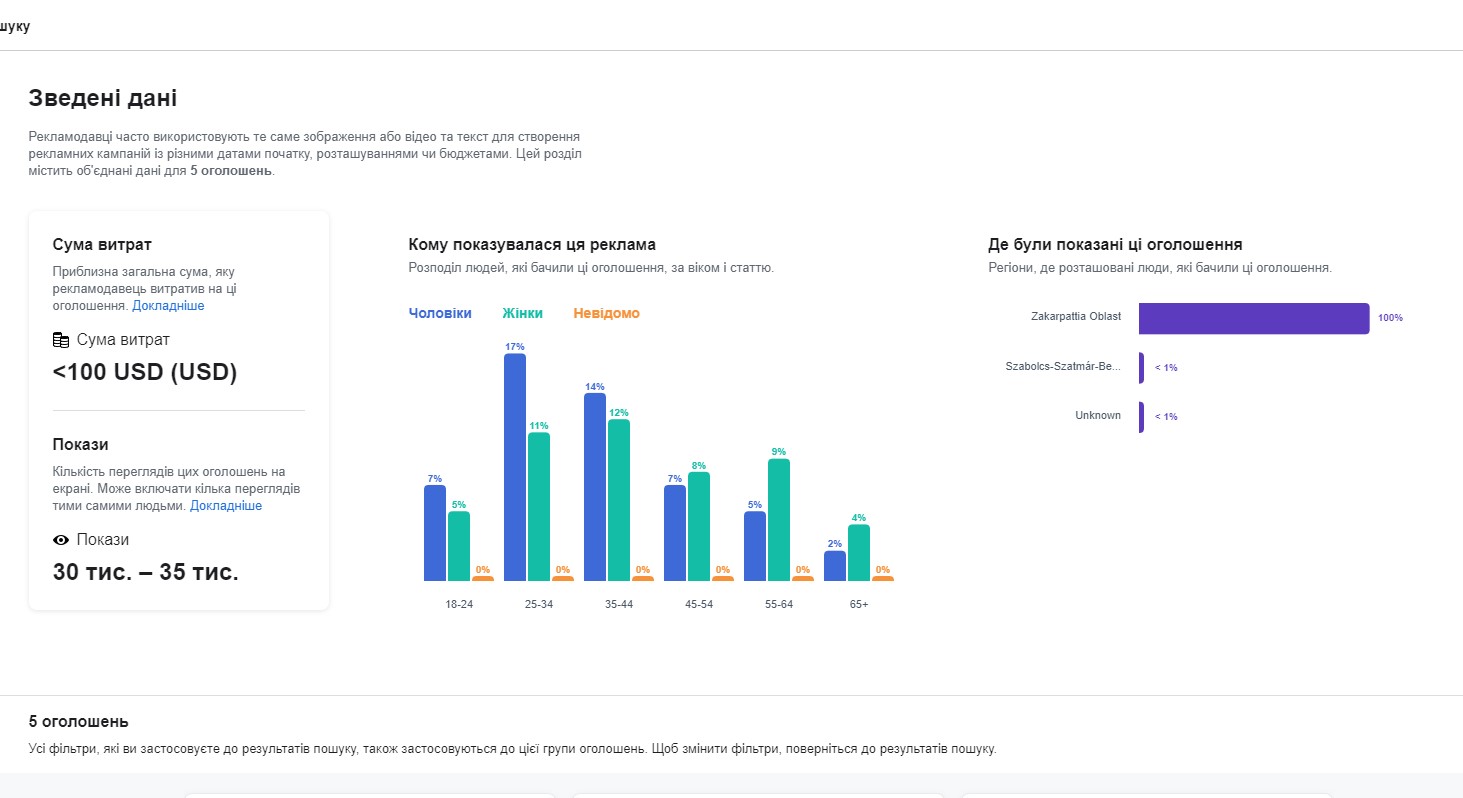Click the 17% men bar for 25-34
The height and width of the screenshot is (798, 1463).
point(515,467)
